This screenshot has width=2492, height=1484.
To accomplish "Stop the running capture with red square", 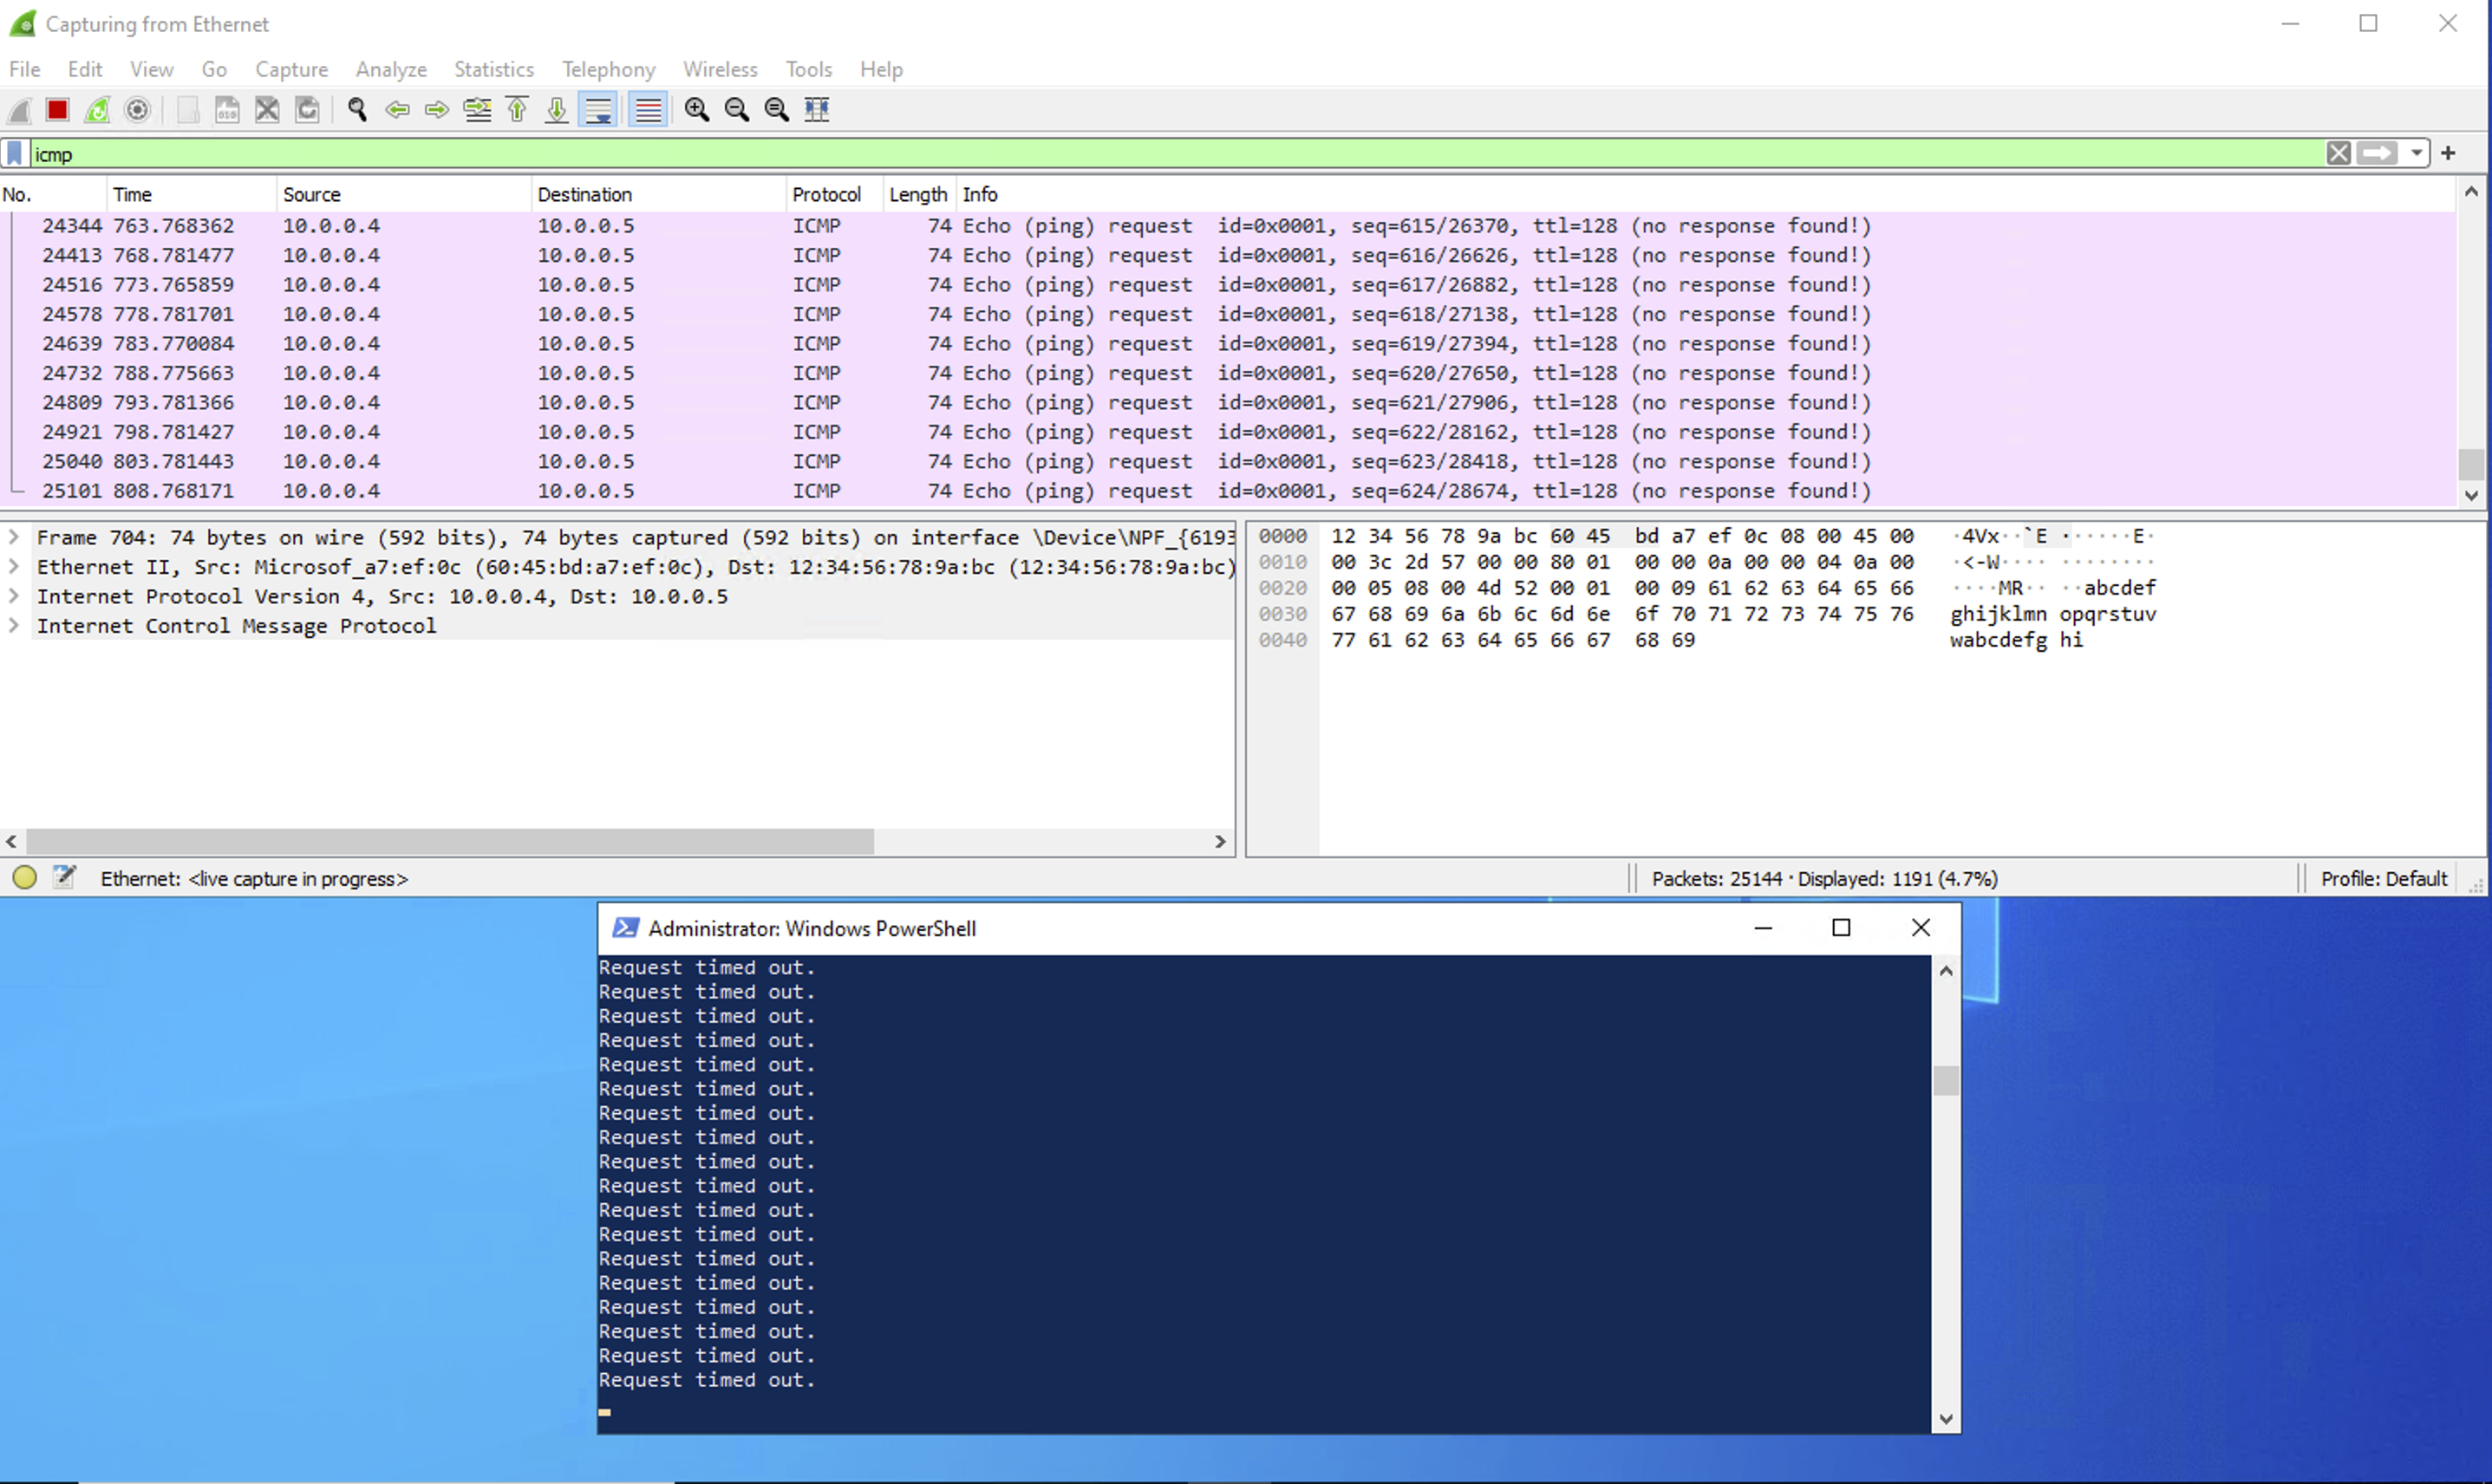I will pyautogui.click(x=58, y=110).
